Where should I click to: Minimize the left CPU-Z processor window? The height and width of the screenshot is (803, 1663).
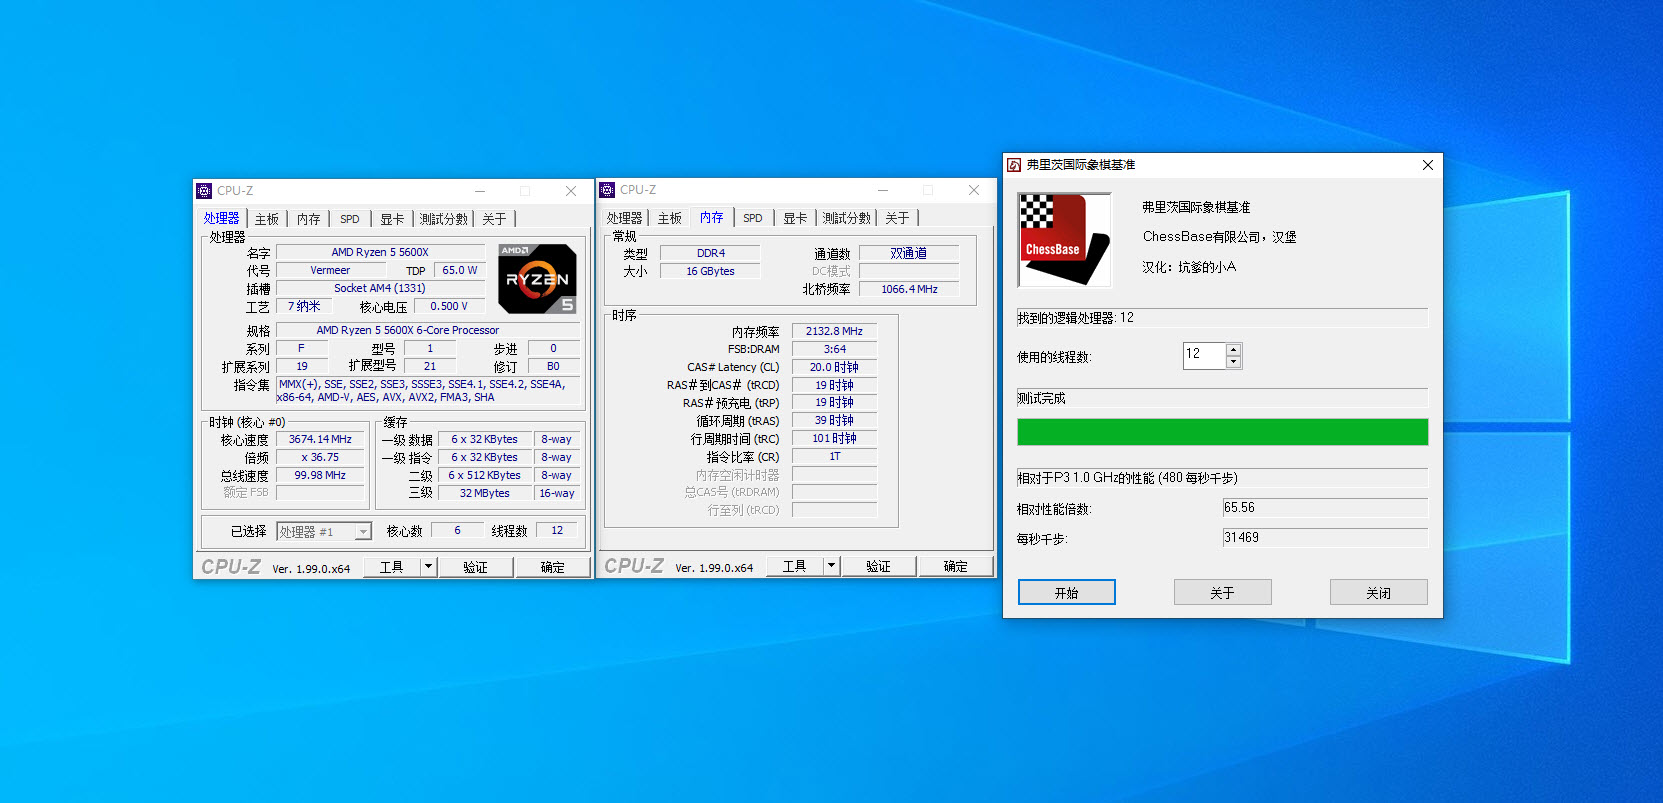click(x=480, y=191)
